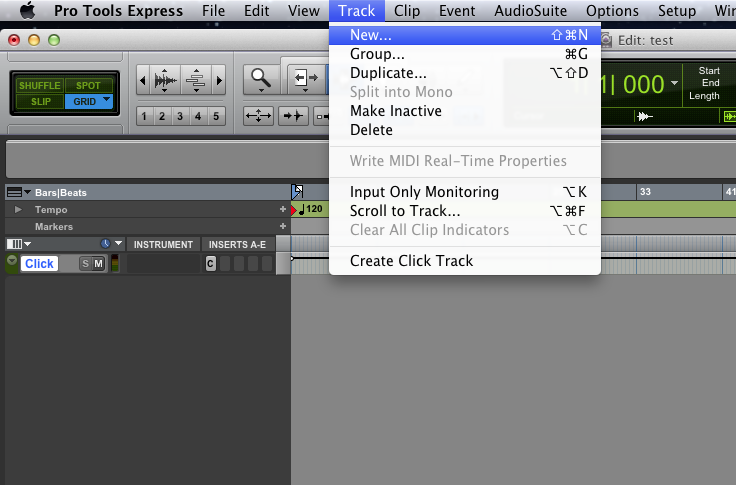Image resolution: width=736 pixels, height=485 pixels.
Task: Select Create Click Track menu item
Action: click(x=411, y=261)
